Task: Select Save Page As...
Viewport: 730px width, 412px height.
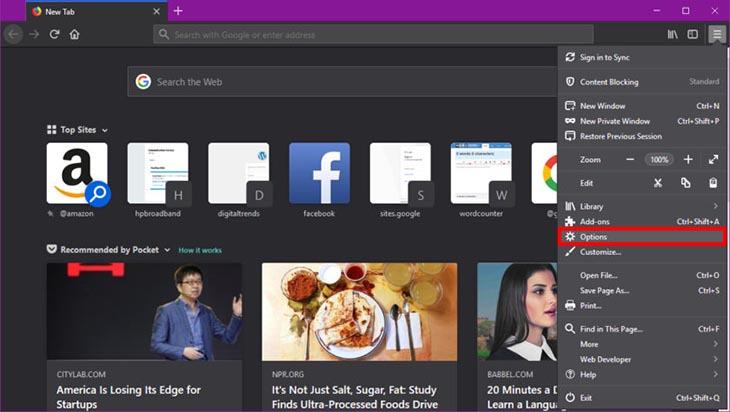Action: 642,290
